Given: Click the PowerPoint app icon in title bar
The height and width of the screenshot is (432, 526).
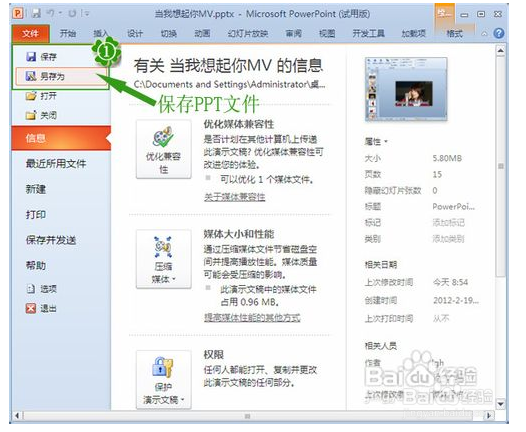Looking at the screenshot, I should [x=17, y=13].
